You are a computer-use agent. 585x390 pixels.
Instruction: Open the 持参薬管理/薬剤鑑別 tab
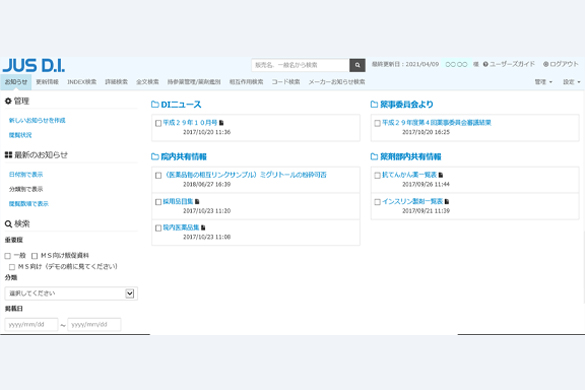tap(194, 82)
